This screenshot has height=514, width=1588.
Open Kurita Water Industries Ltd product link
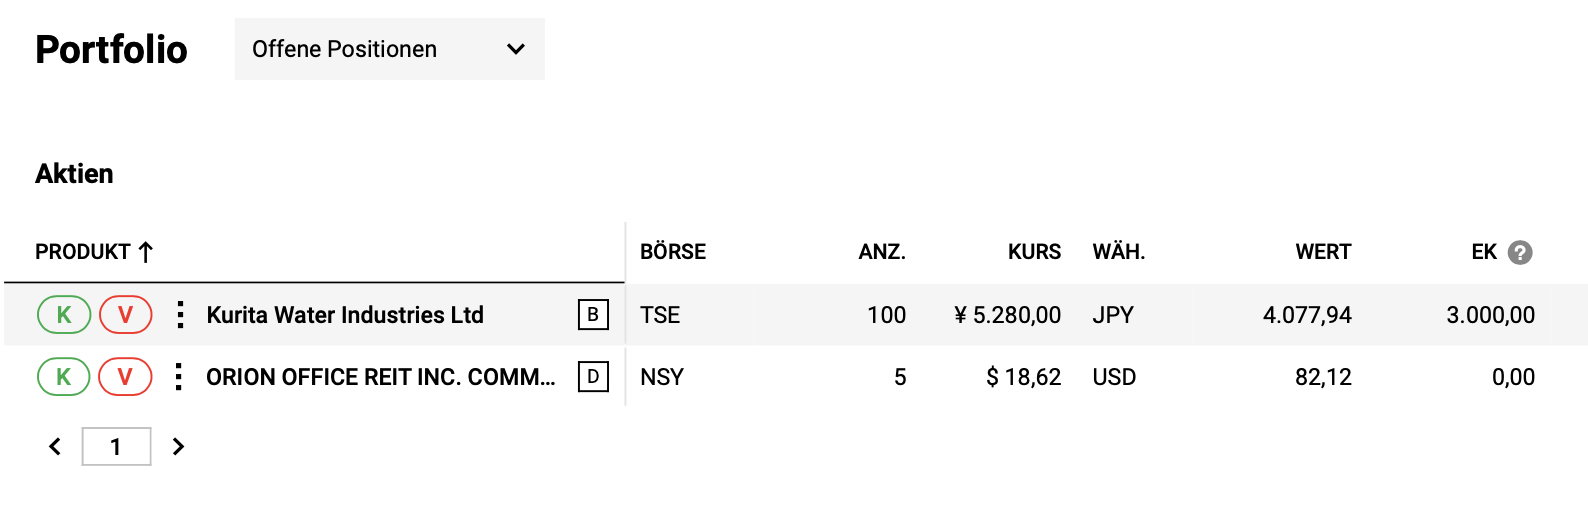click(x=345, y=315)
